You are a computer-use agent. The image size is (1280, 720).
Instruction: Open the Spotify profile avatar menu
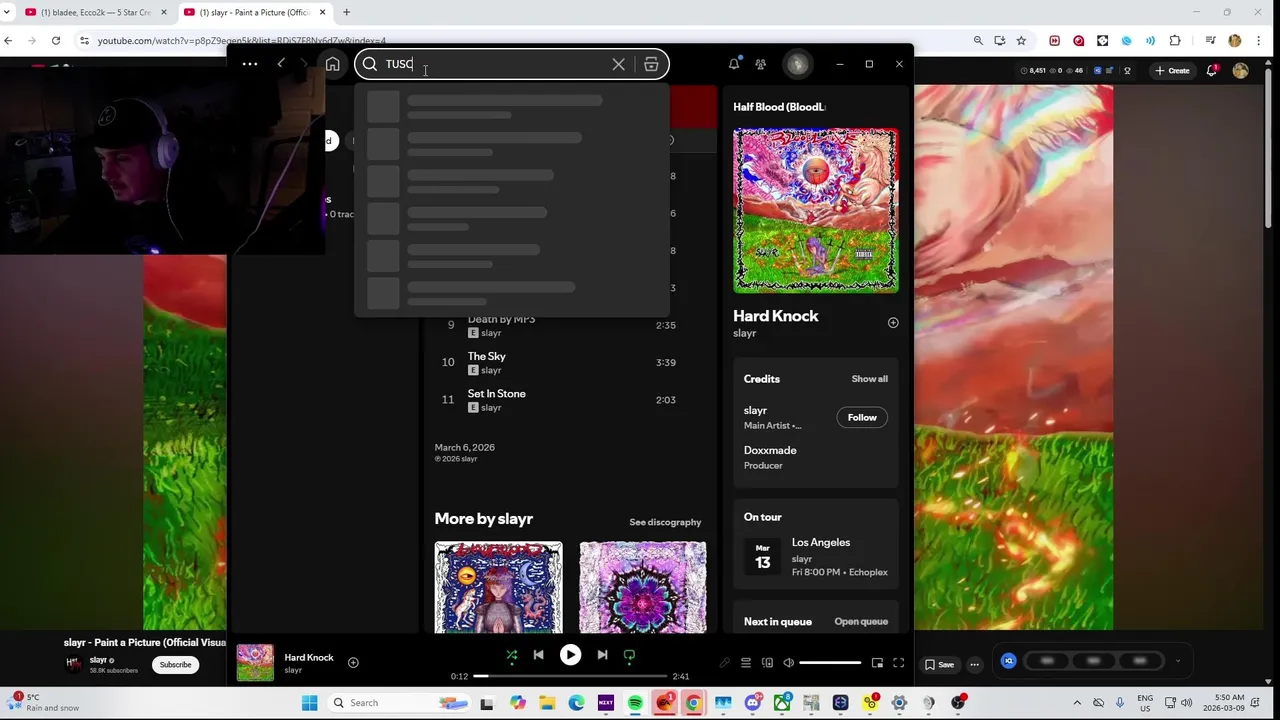[797, 64]
